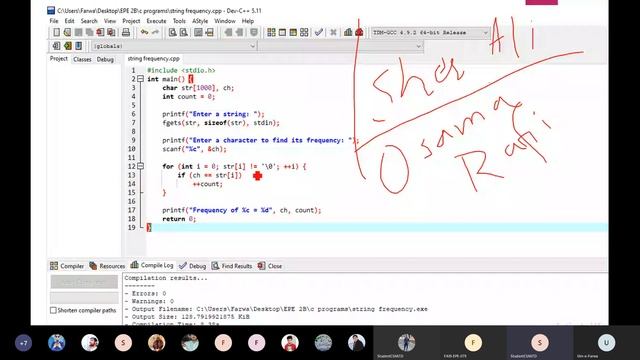Viewport: 640px width, 360px height.
Task: Switch to the Resources bottom tab
Action: point(107,266)
